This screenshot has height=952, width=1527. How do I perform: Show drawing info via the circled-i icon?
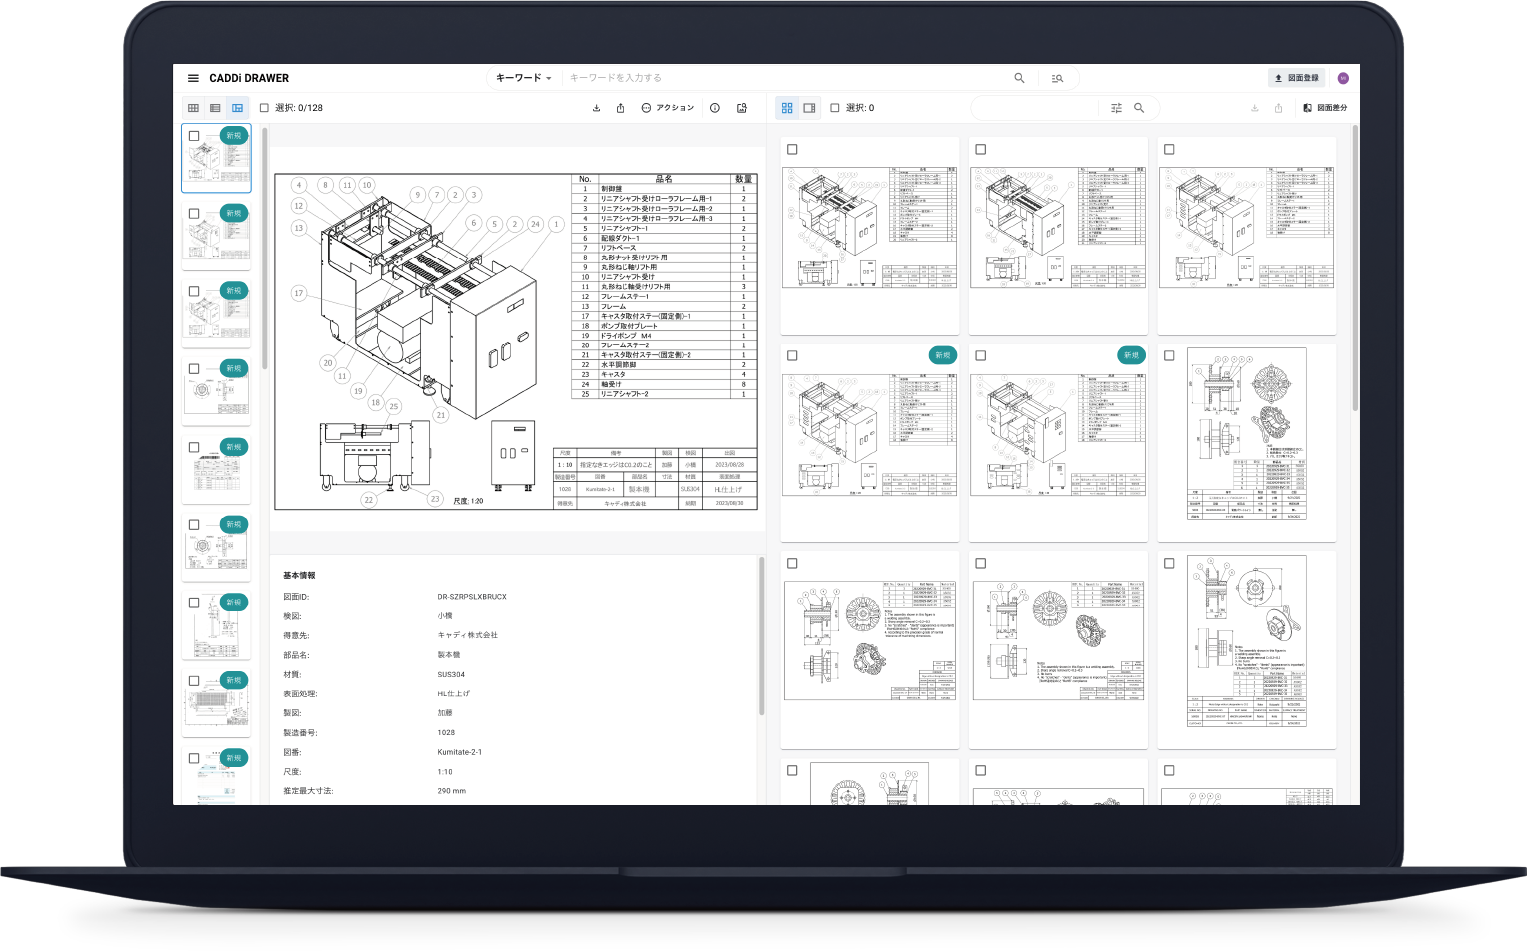tap(715, 108)
